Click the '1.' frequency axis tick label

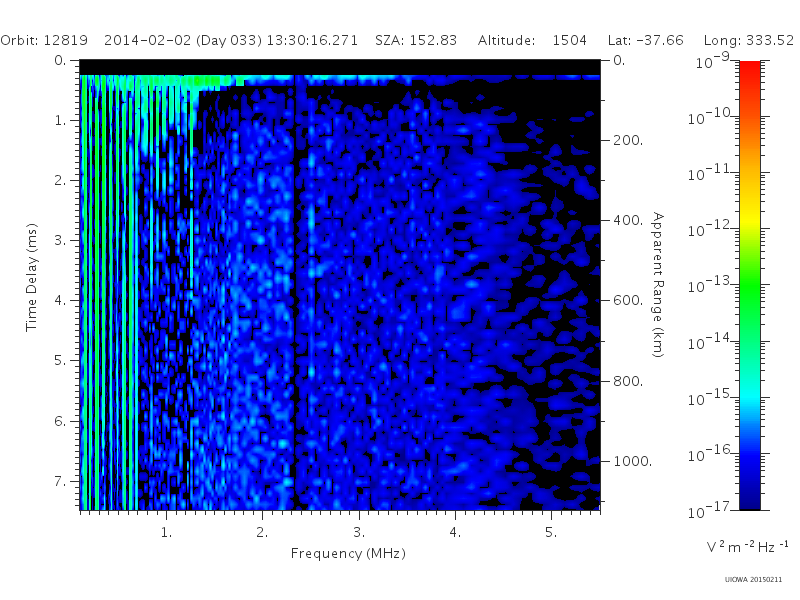166,532
